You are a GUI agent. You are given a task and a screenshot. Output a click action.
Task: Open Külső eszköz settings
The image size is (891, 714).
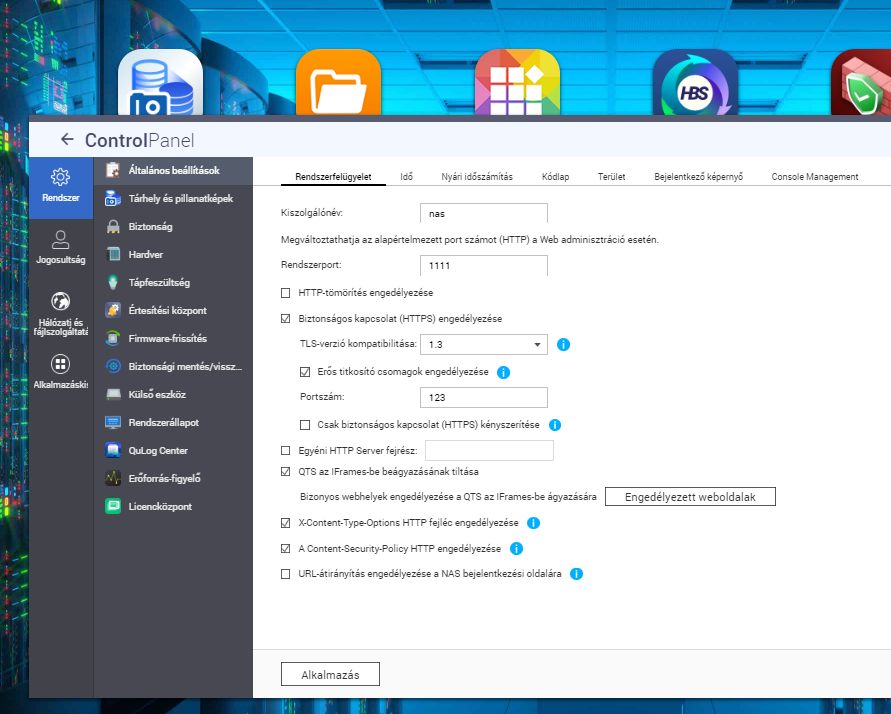tap(173, 394)
